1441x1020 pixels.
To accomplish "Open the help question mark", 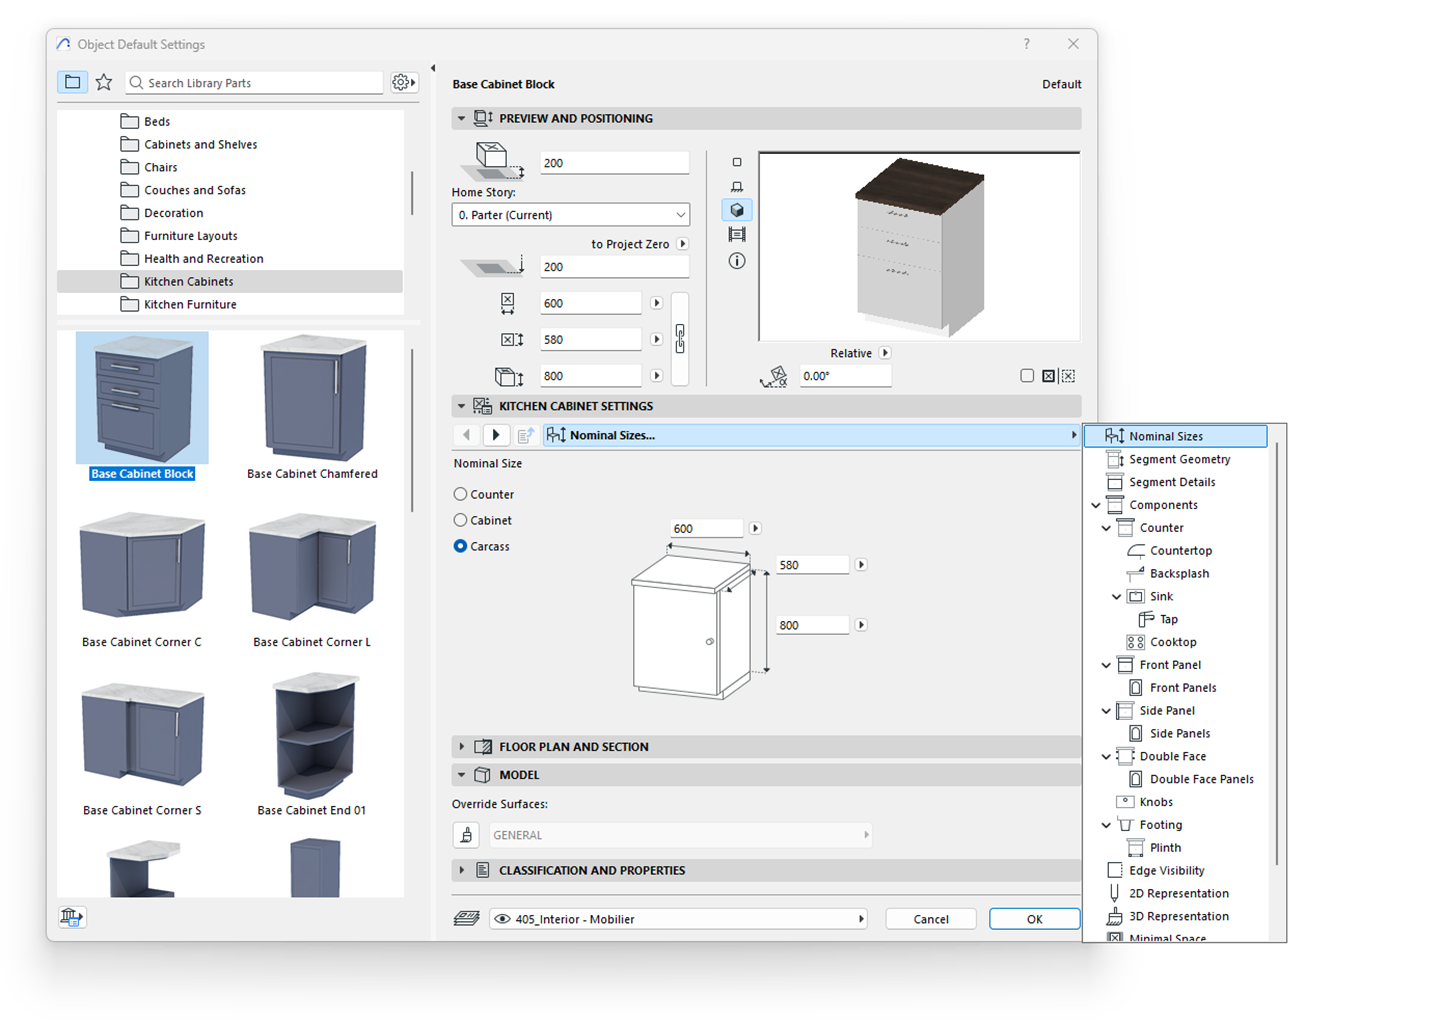I will pos(1026,44).
